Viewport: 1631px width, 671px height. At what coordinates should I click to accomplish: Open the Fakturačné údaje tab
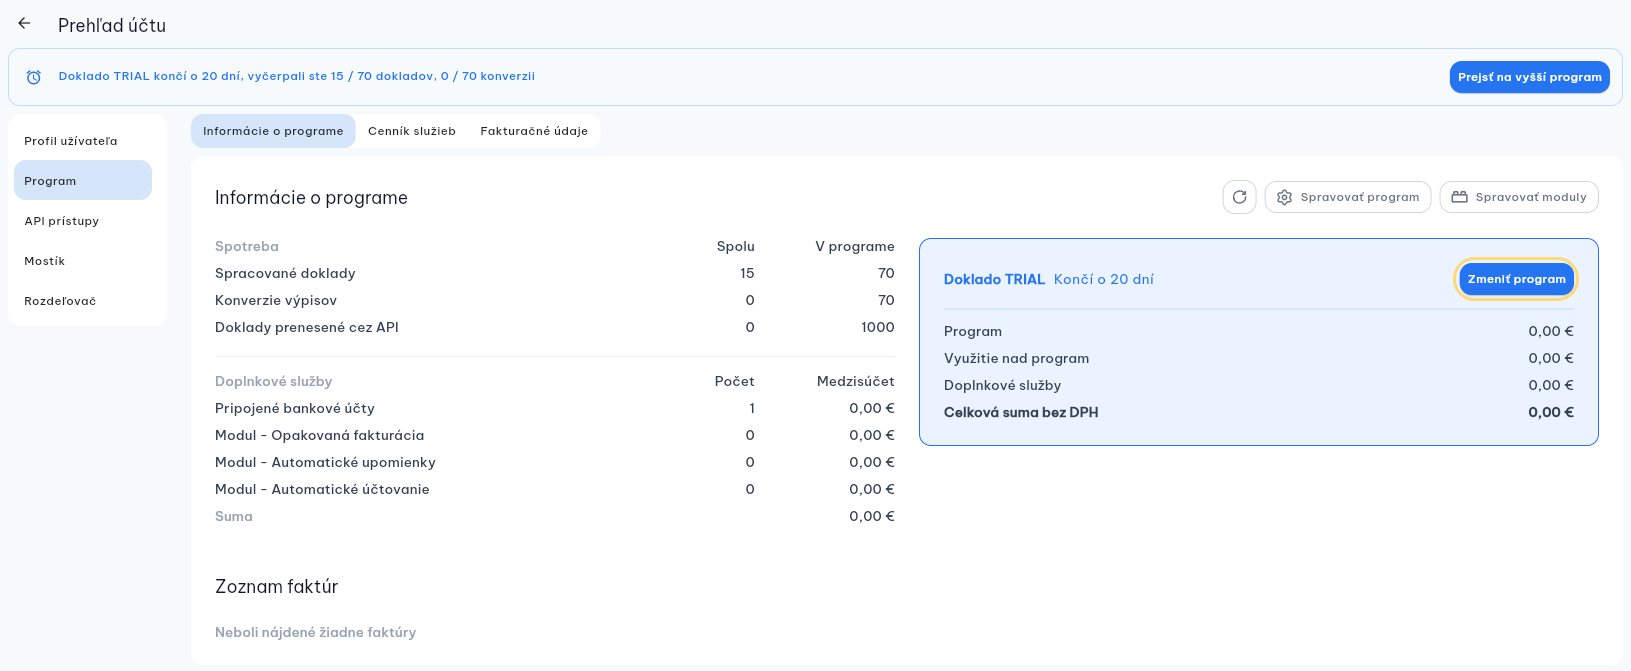point(534,131)
